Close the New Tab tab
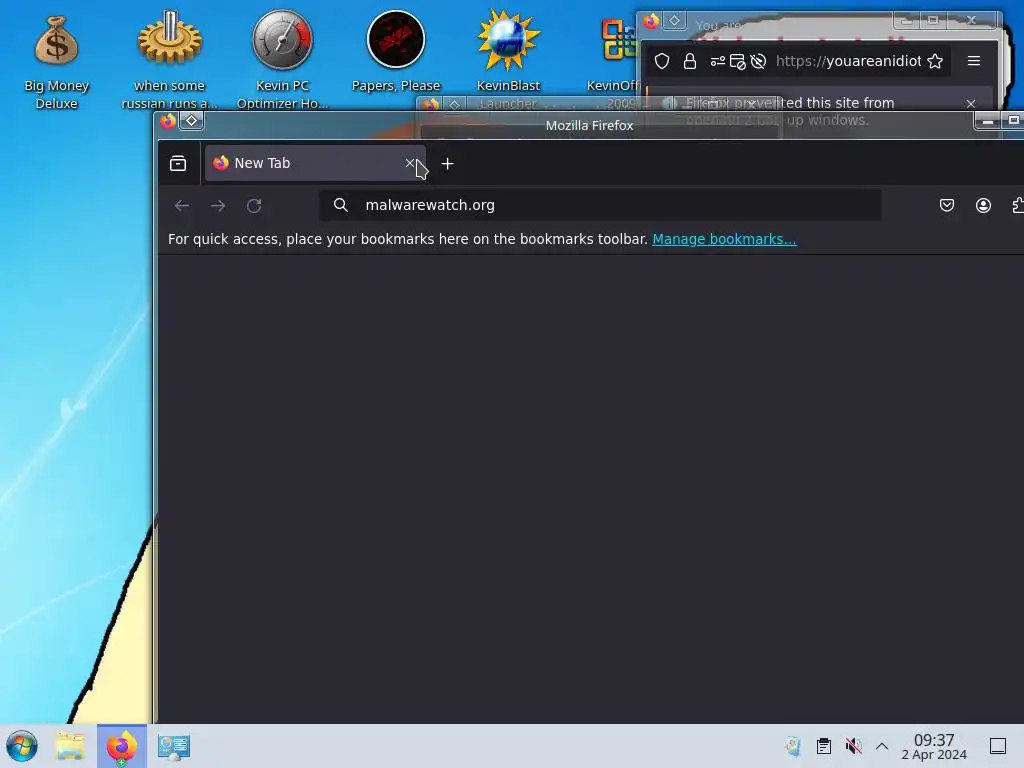Viewport: 1024px width, 768px height. [410, 163]
